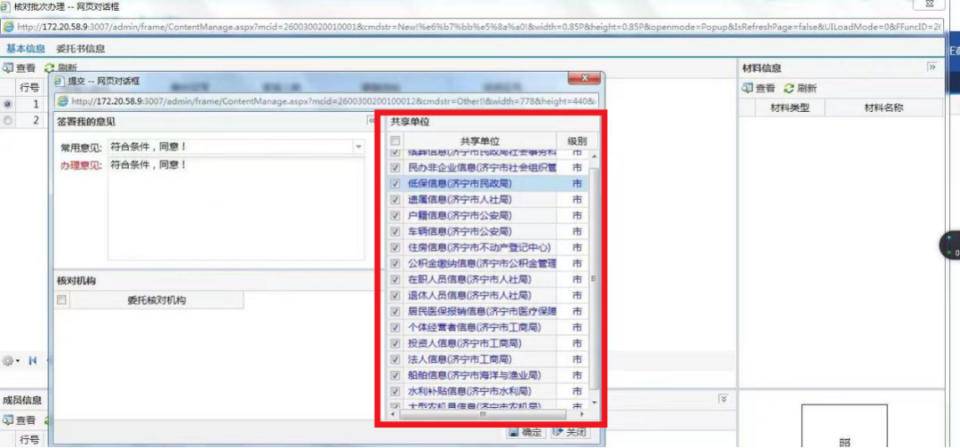Close the 提交 dialog with red X
The width and height of the screenshot is (960, 448).
[583, 78]
